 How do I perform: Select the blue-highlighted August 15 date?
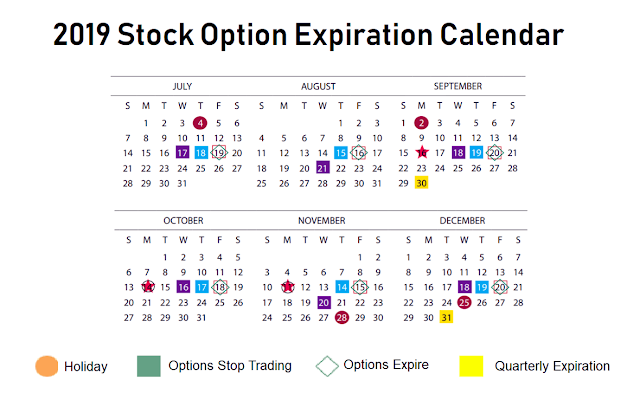pos(341,153)
